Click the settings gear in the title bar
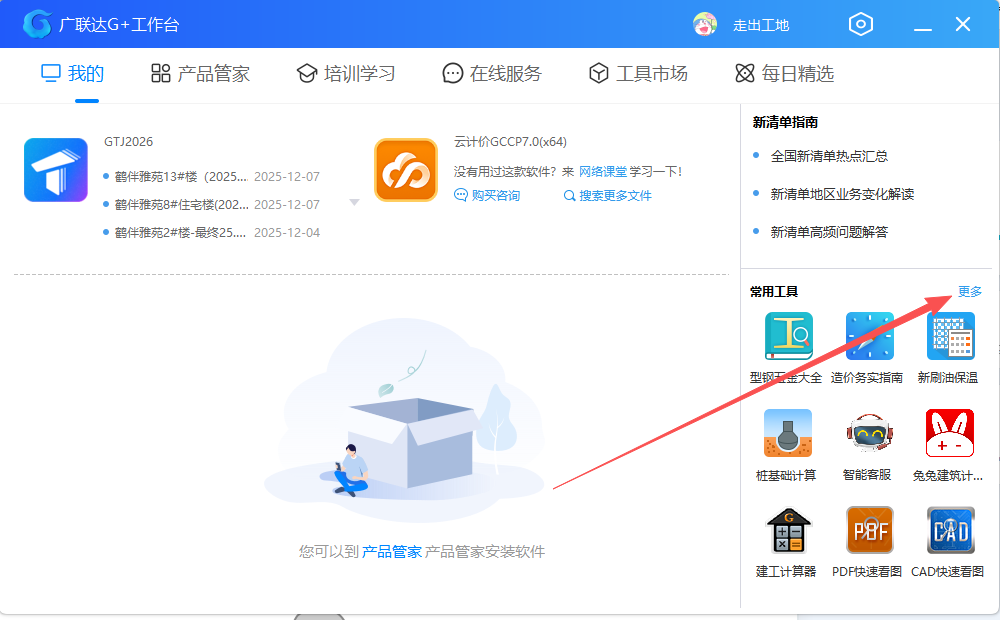Screen dimensions: 1000x620 click(860, 24)
